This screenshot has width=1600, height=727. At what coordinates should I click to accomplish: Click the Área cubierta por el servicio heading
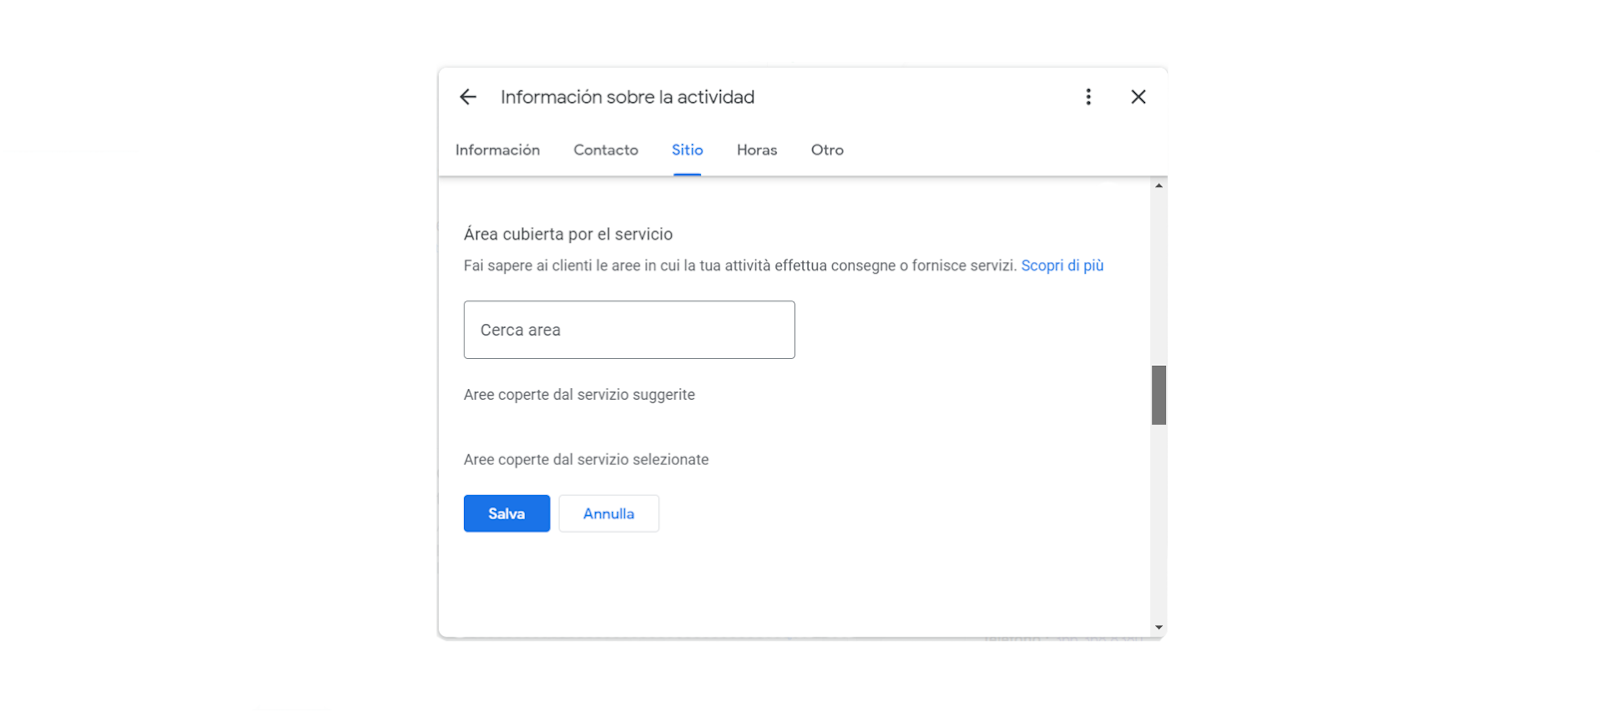[568, 234]
